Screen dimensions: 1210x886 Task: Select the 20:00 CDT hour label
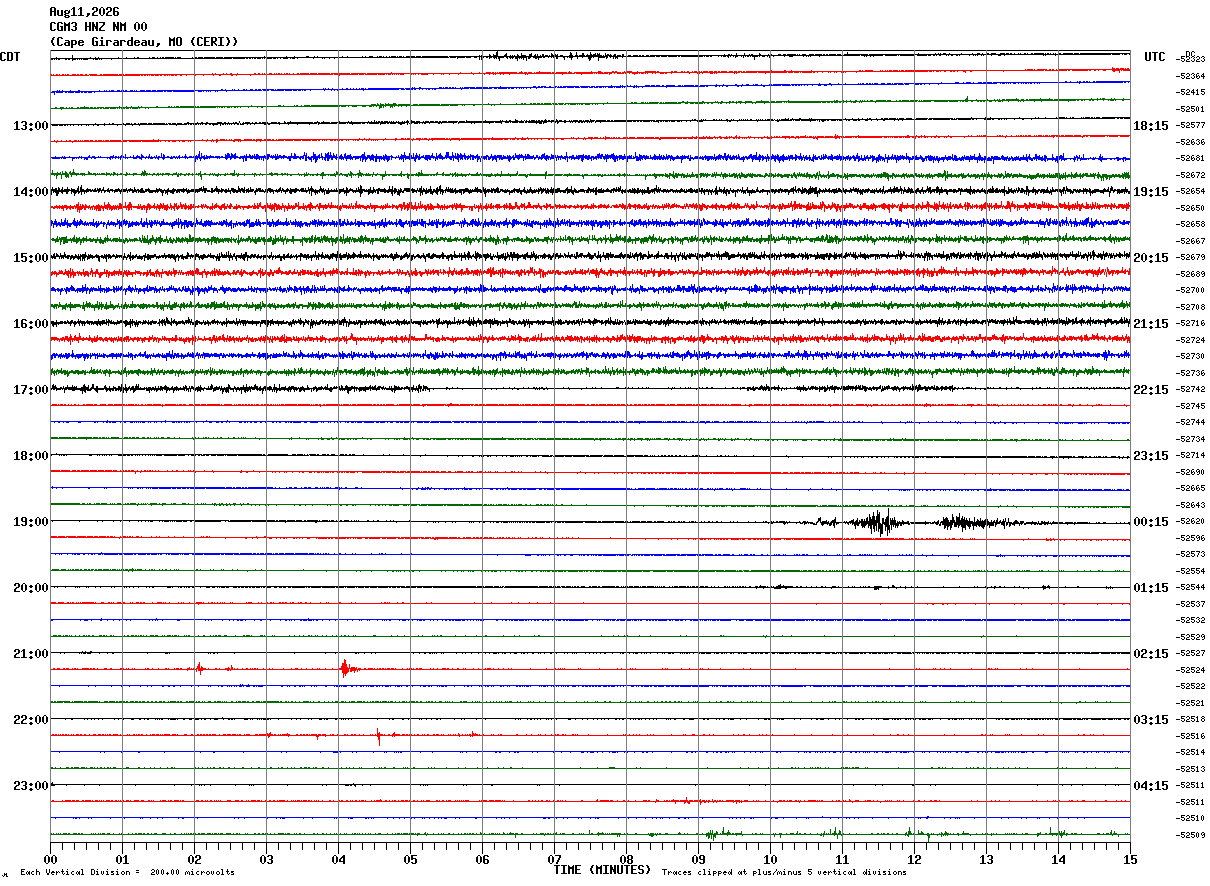(x=30, y=588)
